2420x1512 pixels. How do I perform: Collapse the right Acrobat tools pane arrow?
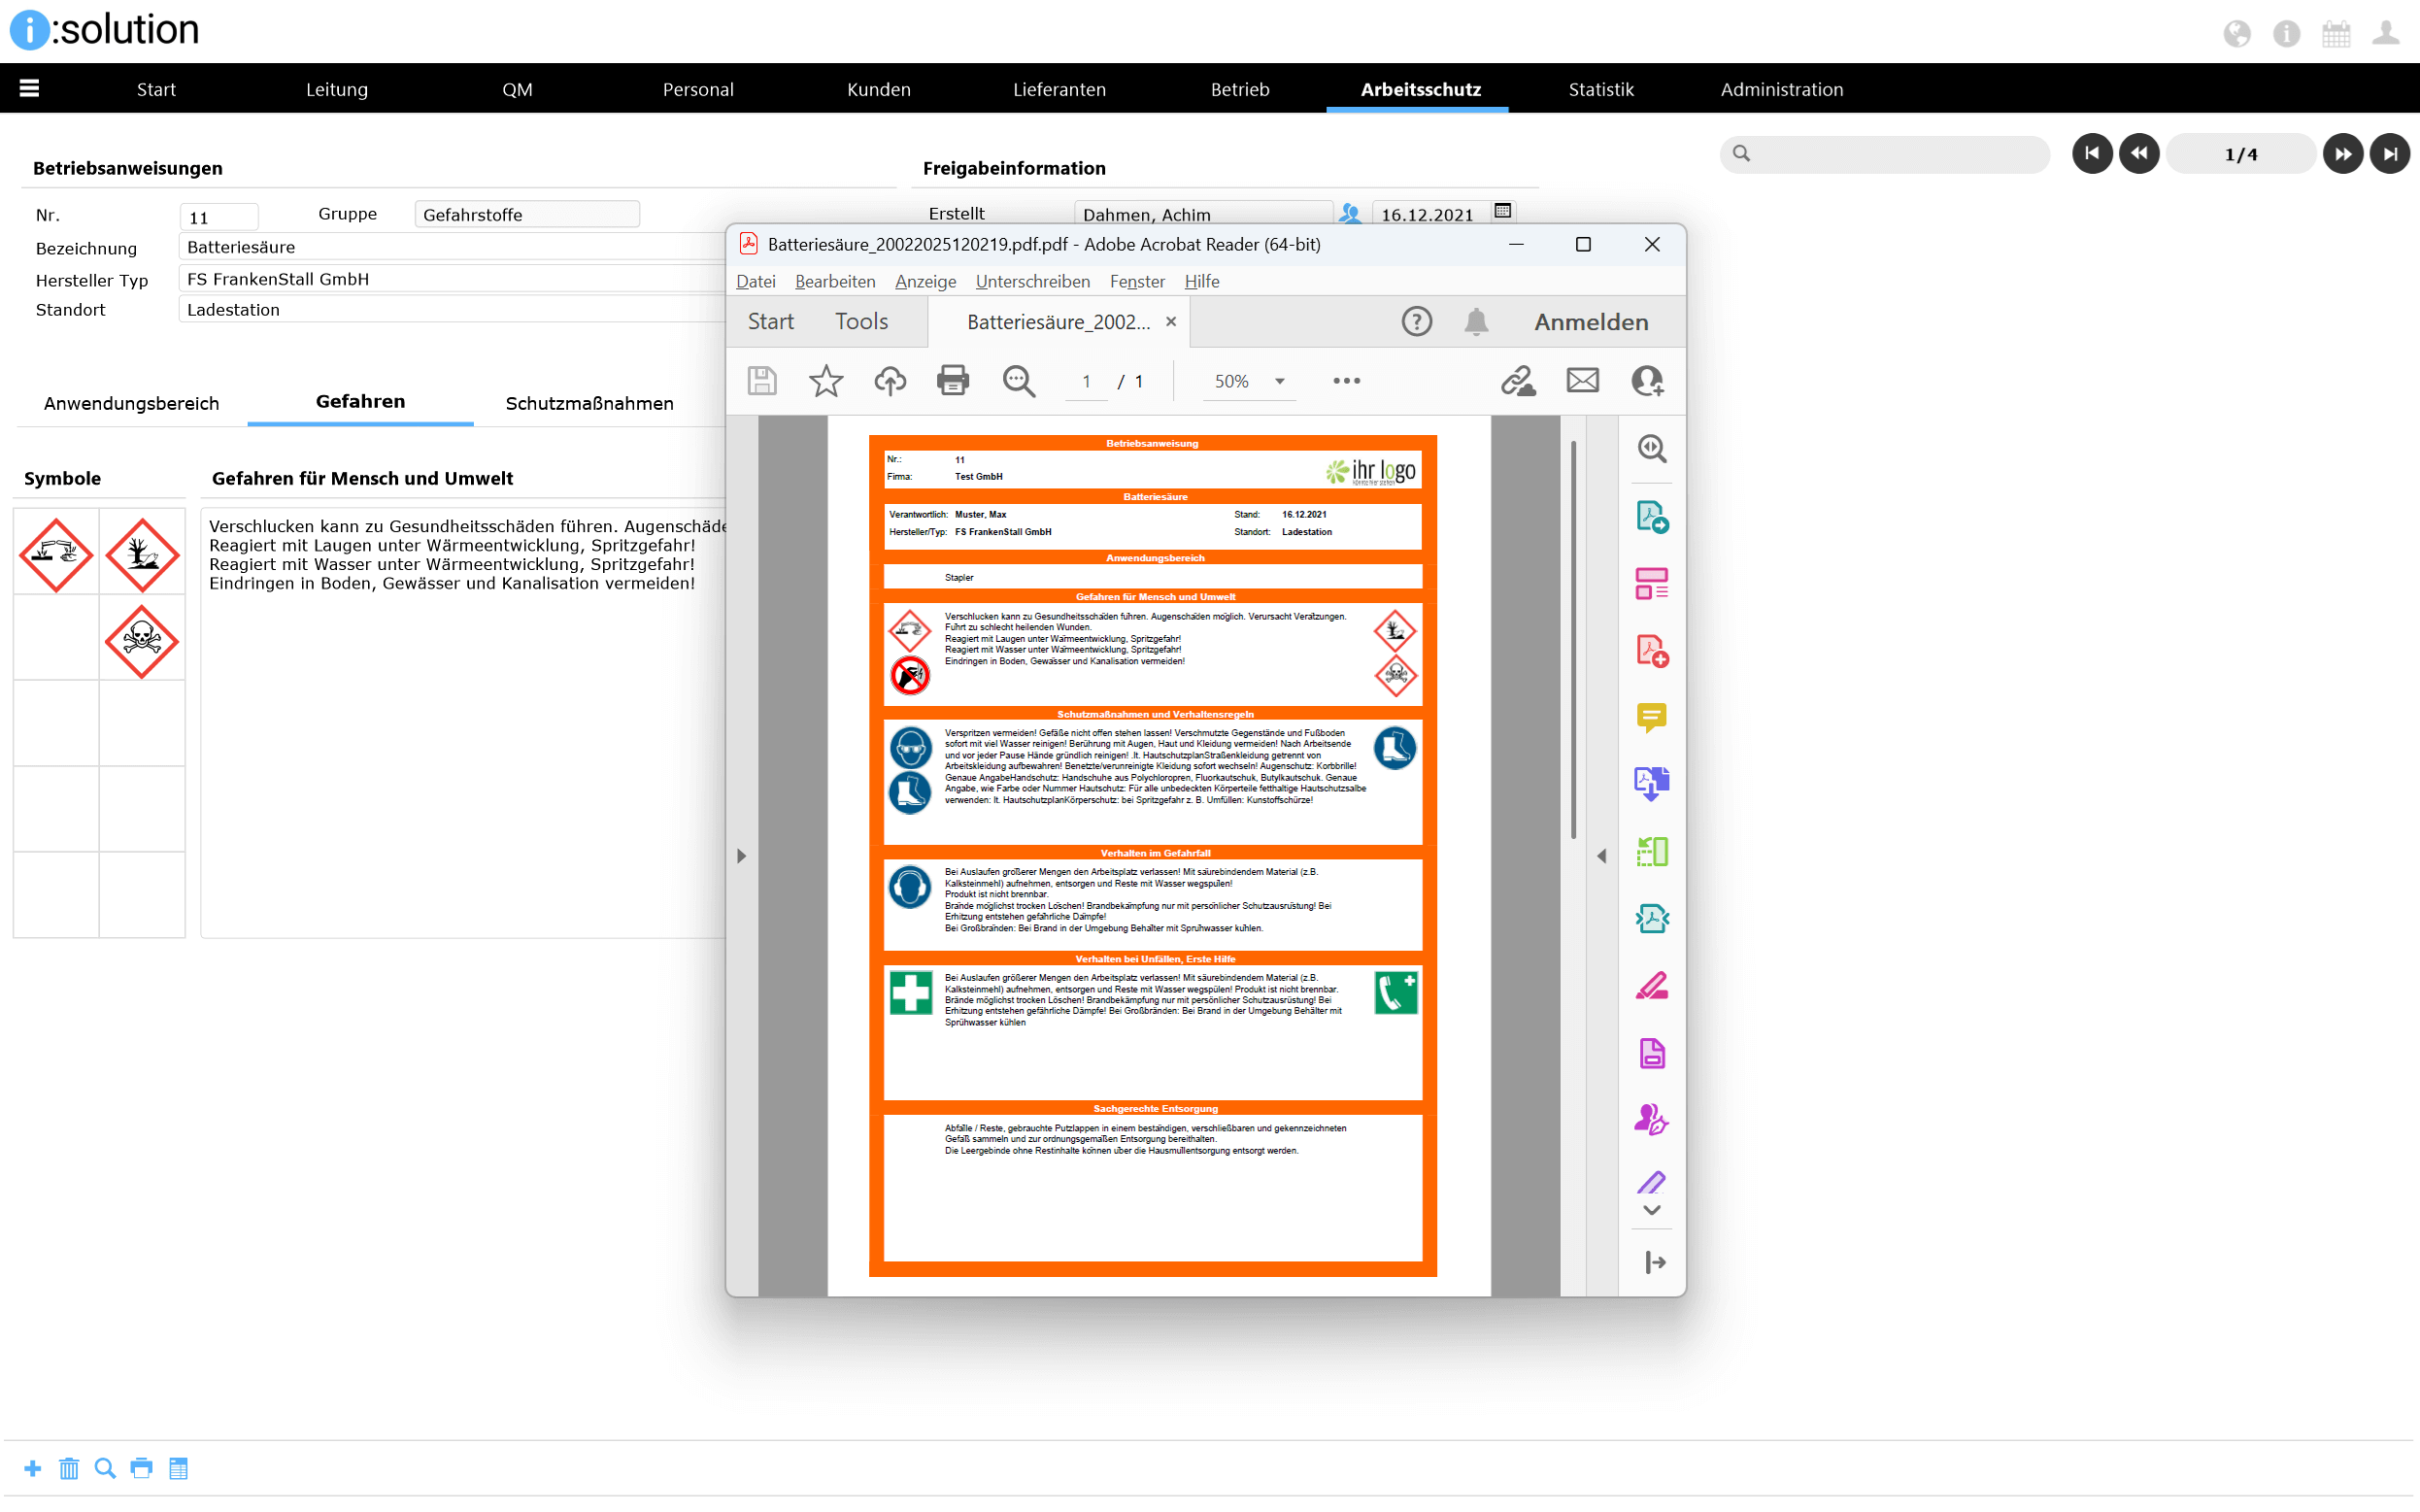pos(1601,856)
